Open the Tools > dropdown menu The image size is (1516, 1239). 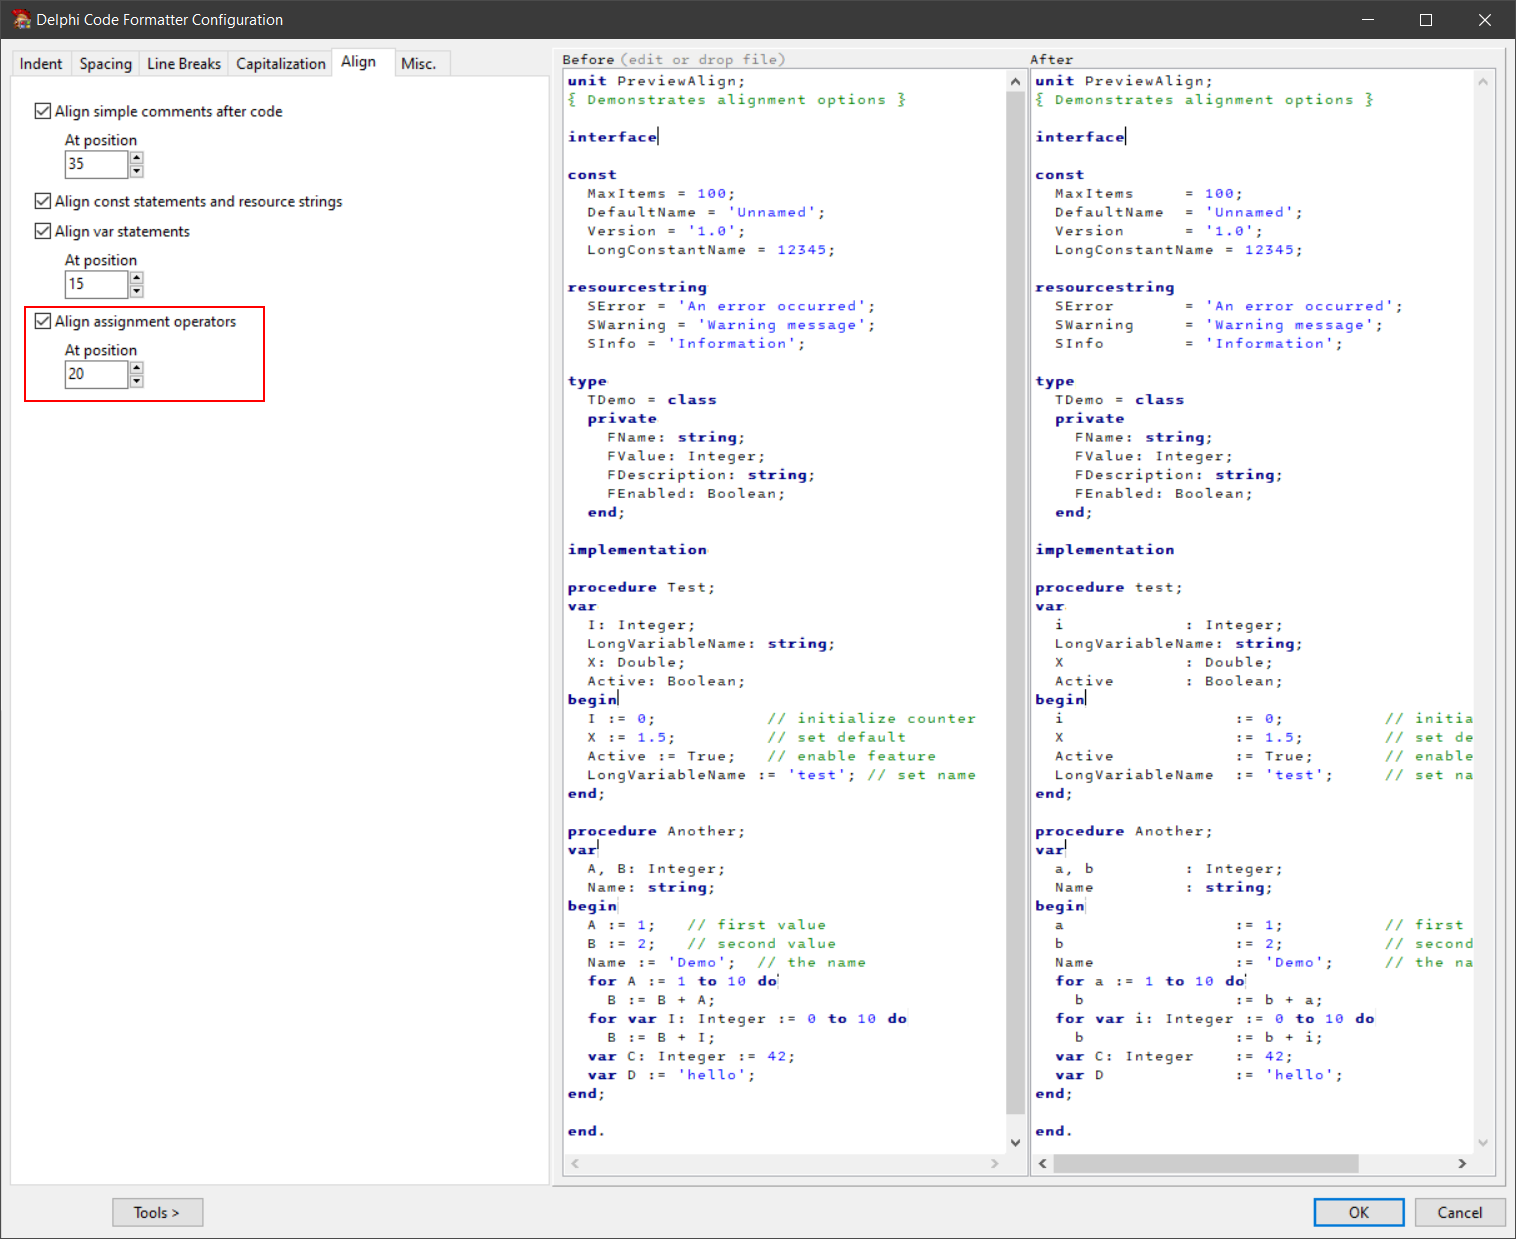157,1212
